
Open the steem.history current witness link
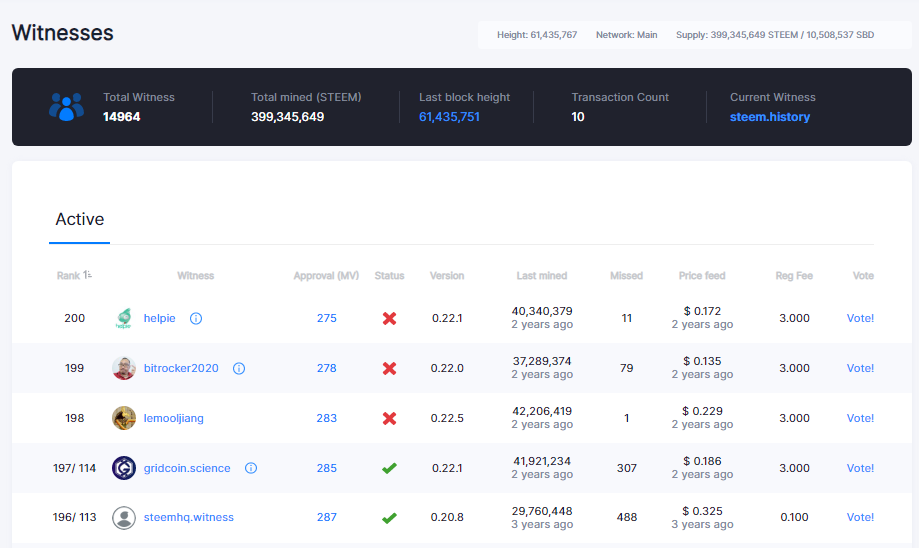pos(770,117)
